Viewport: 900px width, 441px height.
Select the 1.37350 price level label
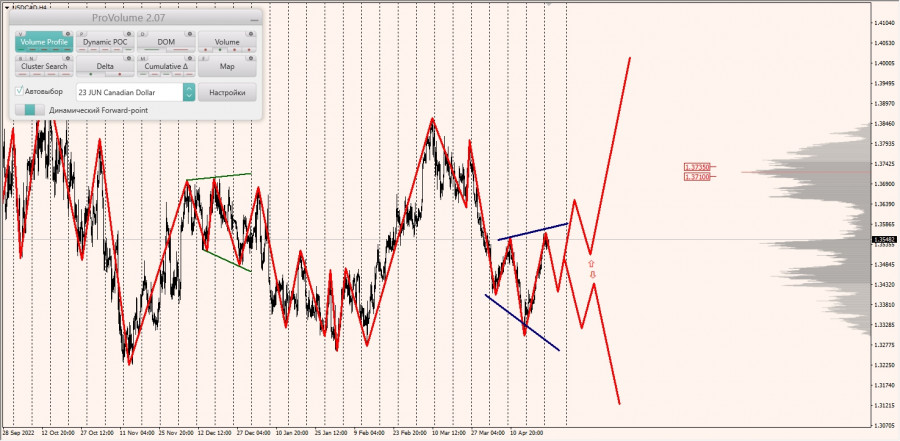pyautogui.click(x=697, y=167)
